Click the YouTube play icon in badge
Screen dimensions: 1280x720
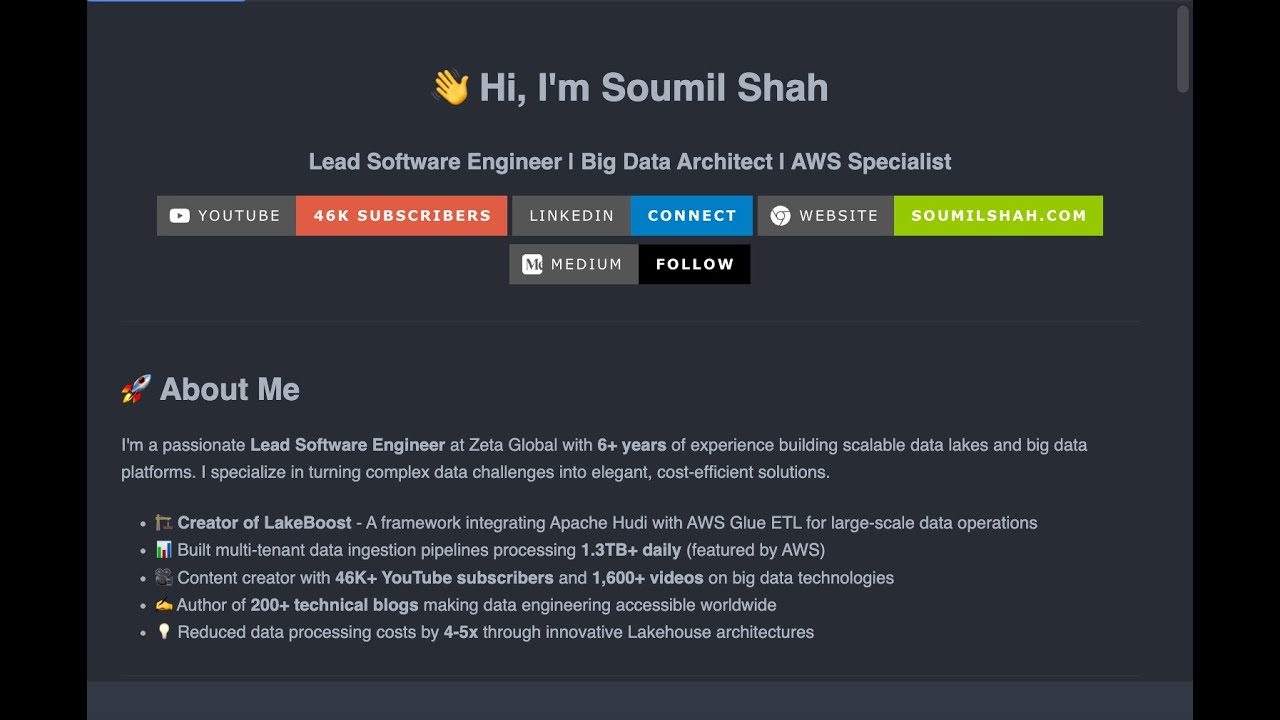(179, 216)
